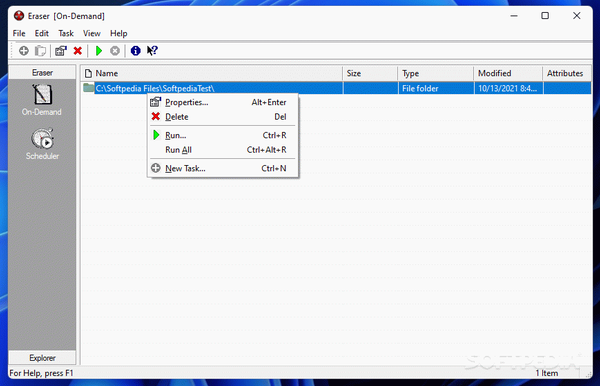The height and width of the screenshot is (386, 600).
Task: Close the Eraser window
Action: [576, 16]
